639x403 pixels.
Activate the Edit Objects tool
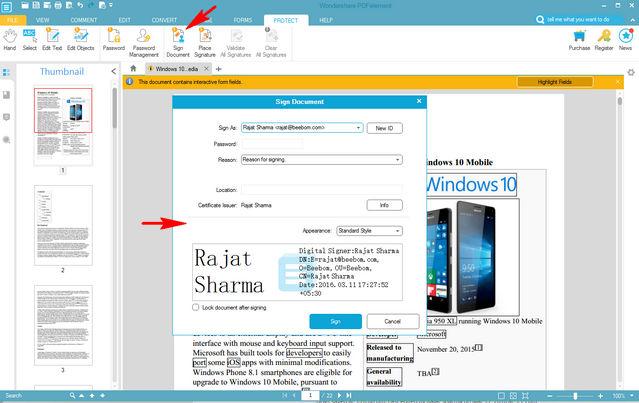[x=80, y=40]
